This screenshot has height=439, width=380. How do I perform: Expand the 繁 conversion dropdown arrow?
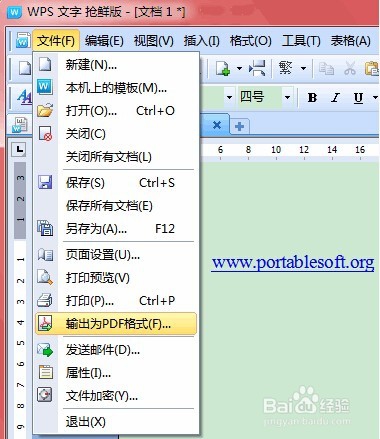click(x=303, y=68)
